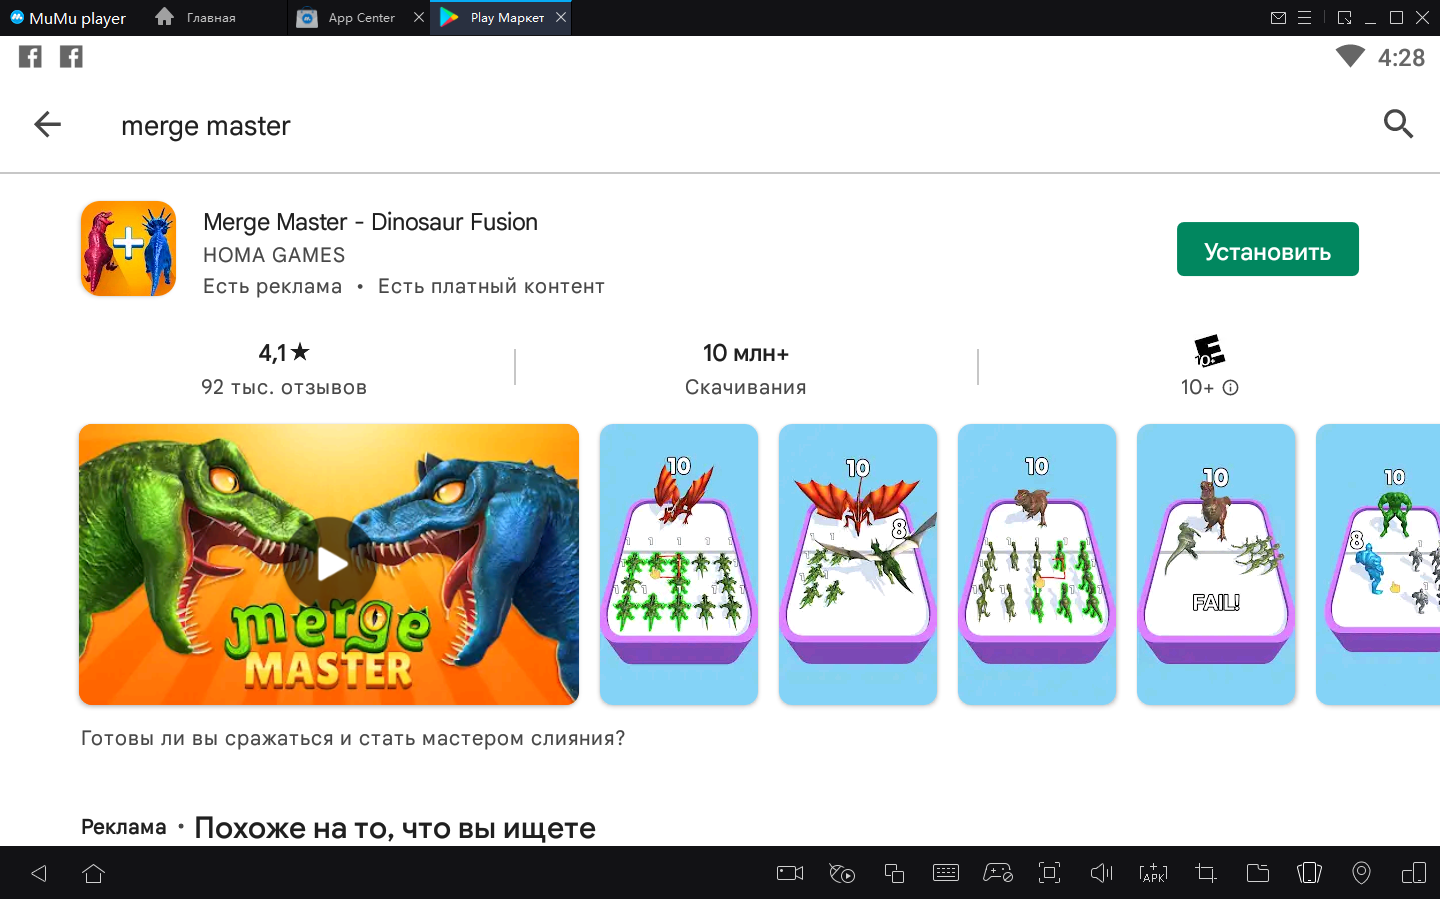Play the Merge Master trailer video
This screenshot has width=1440, height=899.
(331, 564)
